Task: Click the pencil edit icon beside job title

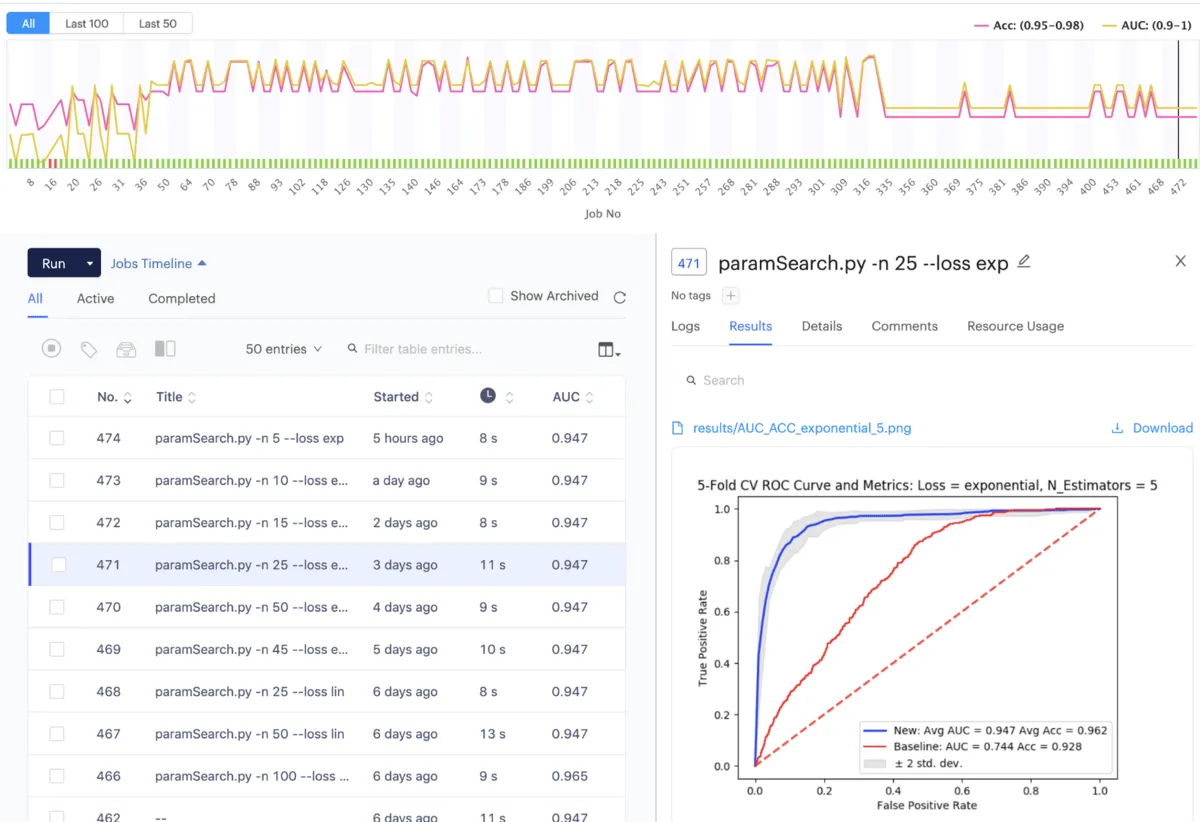Action: point(1023,262)
